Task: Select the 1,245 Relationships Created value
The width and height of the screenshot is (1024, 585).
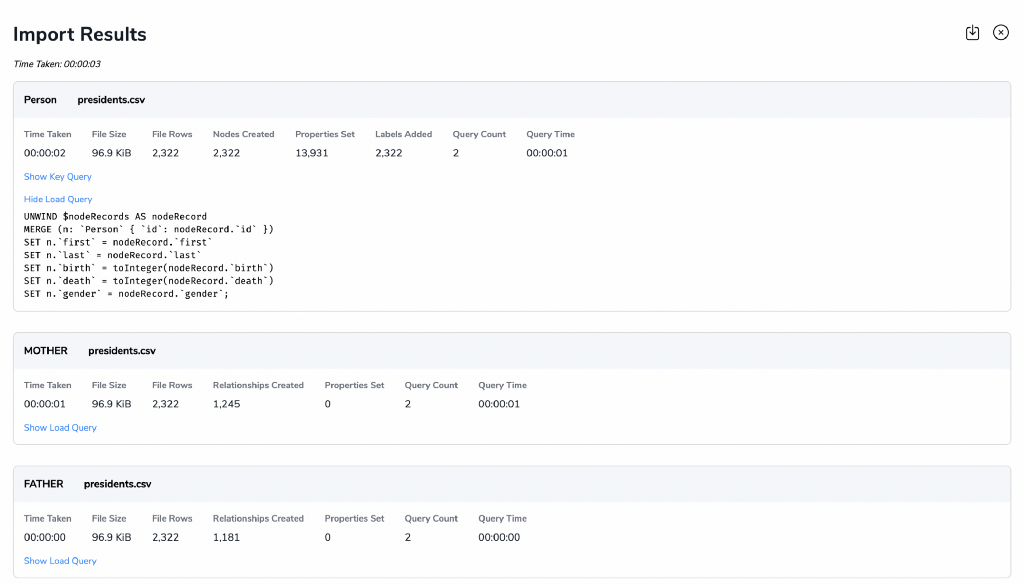Action: [x=227, y=404]
